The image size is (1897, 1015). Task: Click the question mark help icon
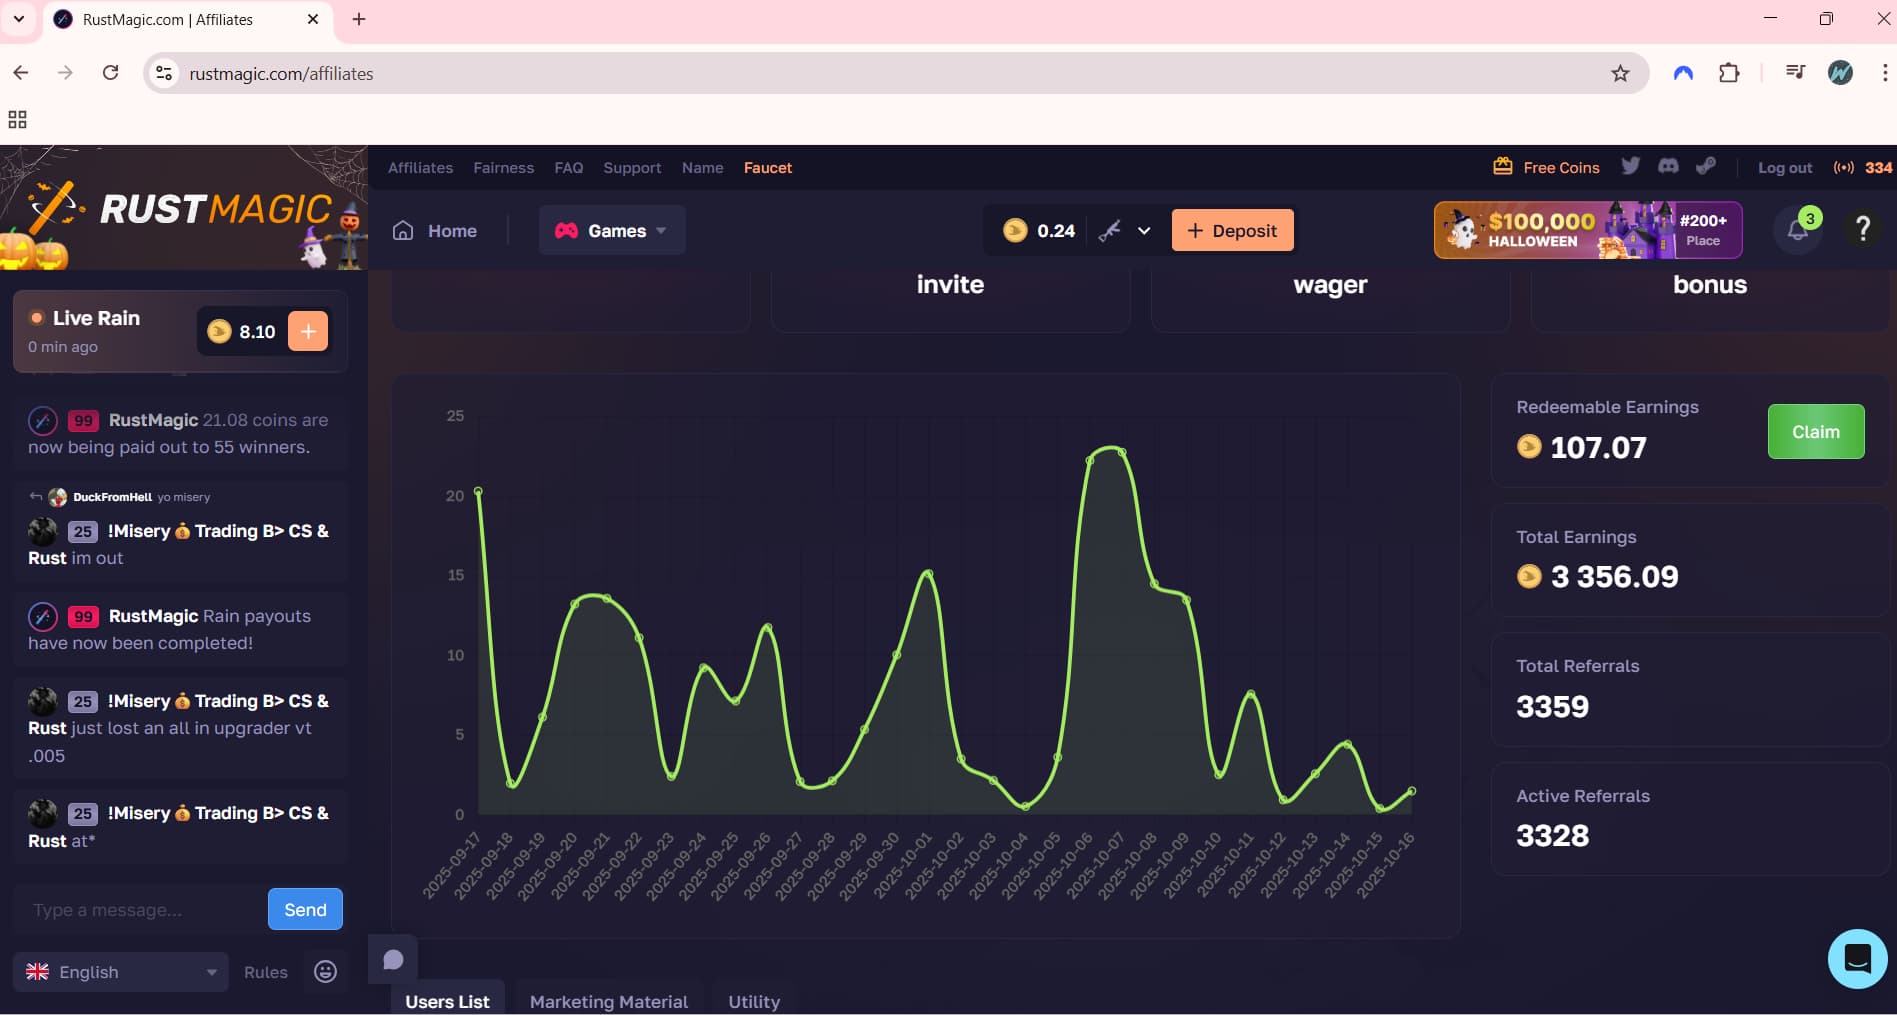(x=1862, y=230)
